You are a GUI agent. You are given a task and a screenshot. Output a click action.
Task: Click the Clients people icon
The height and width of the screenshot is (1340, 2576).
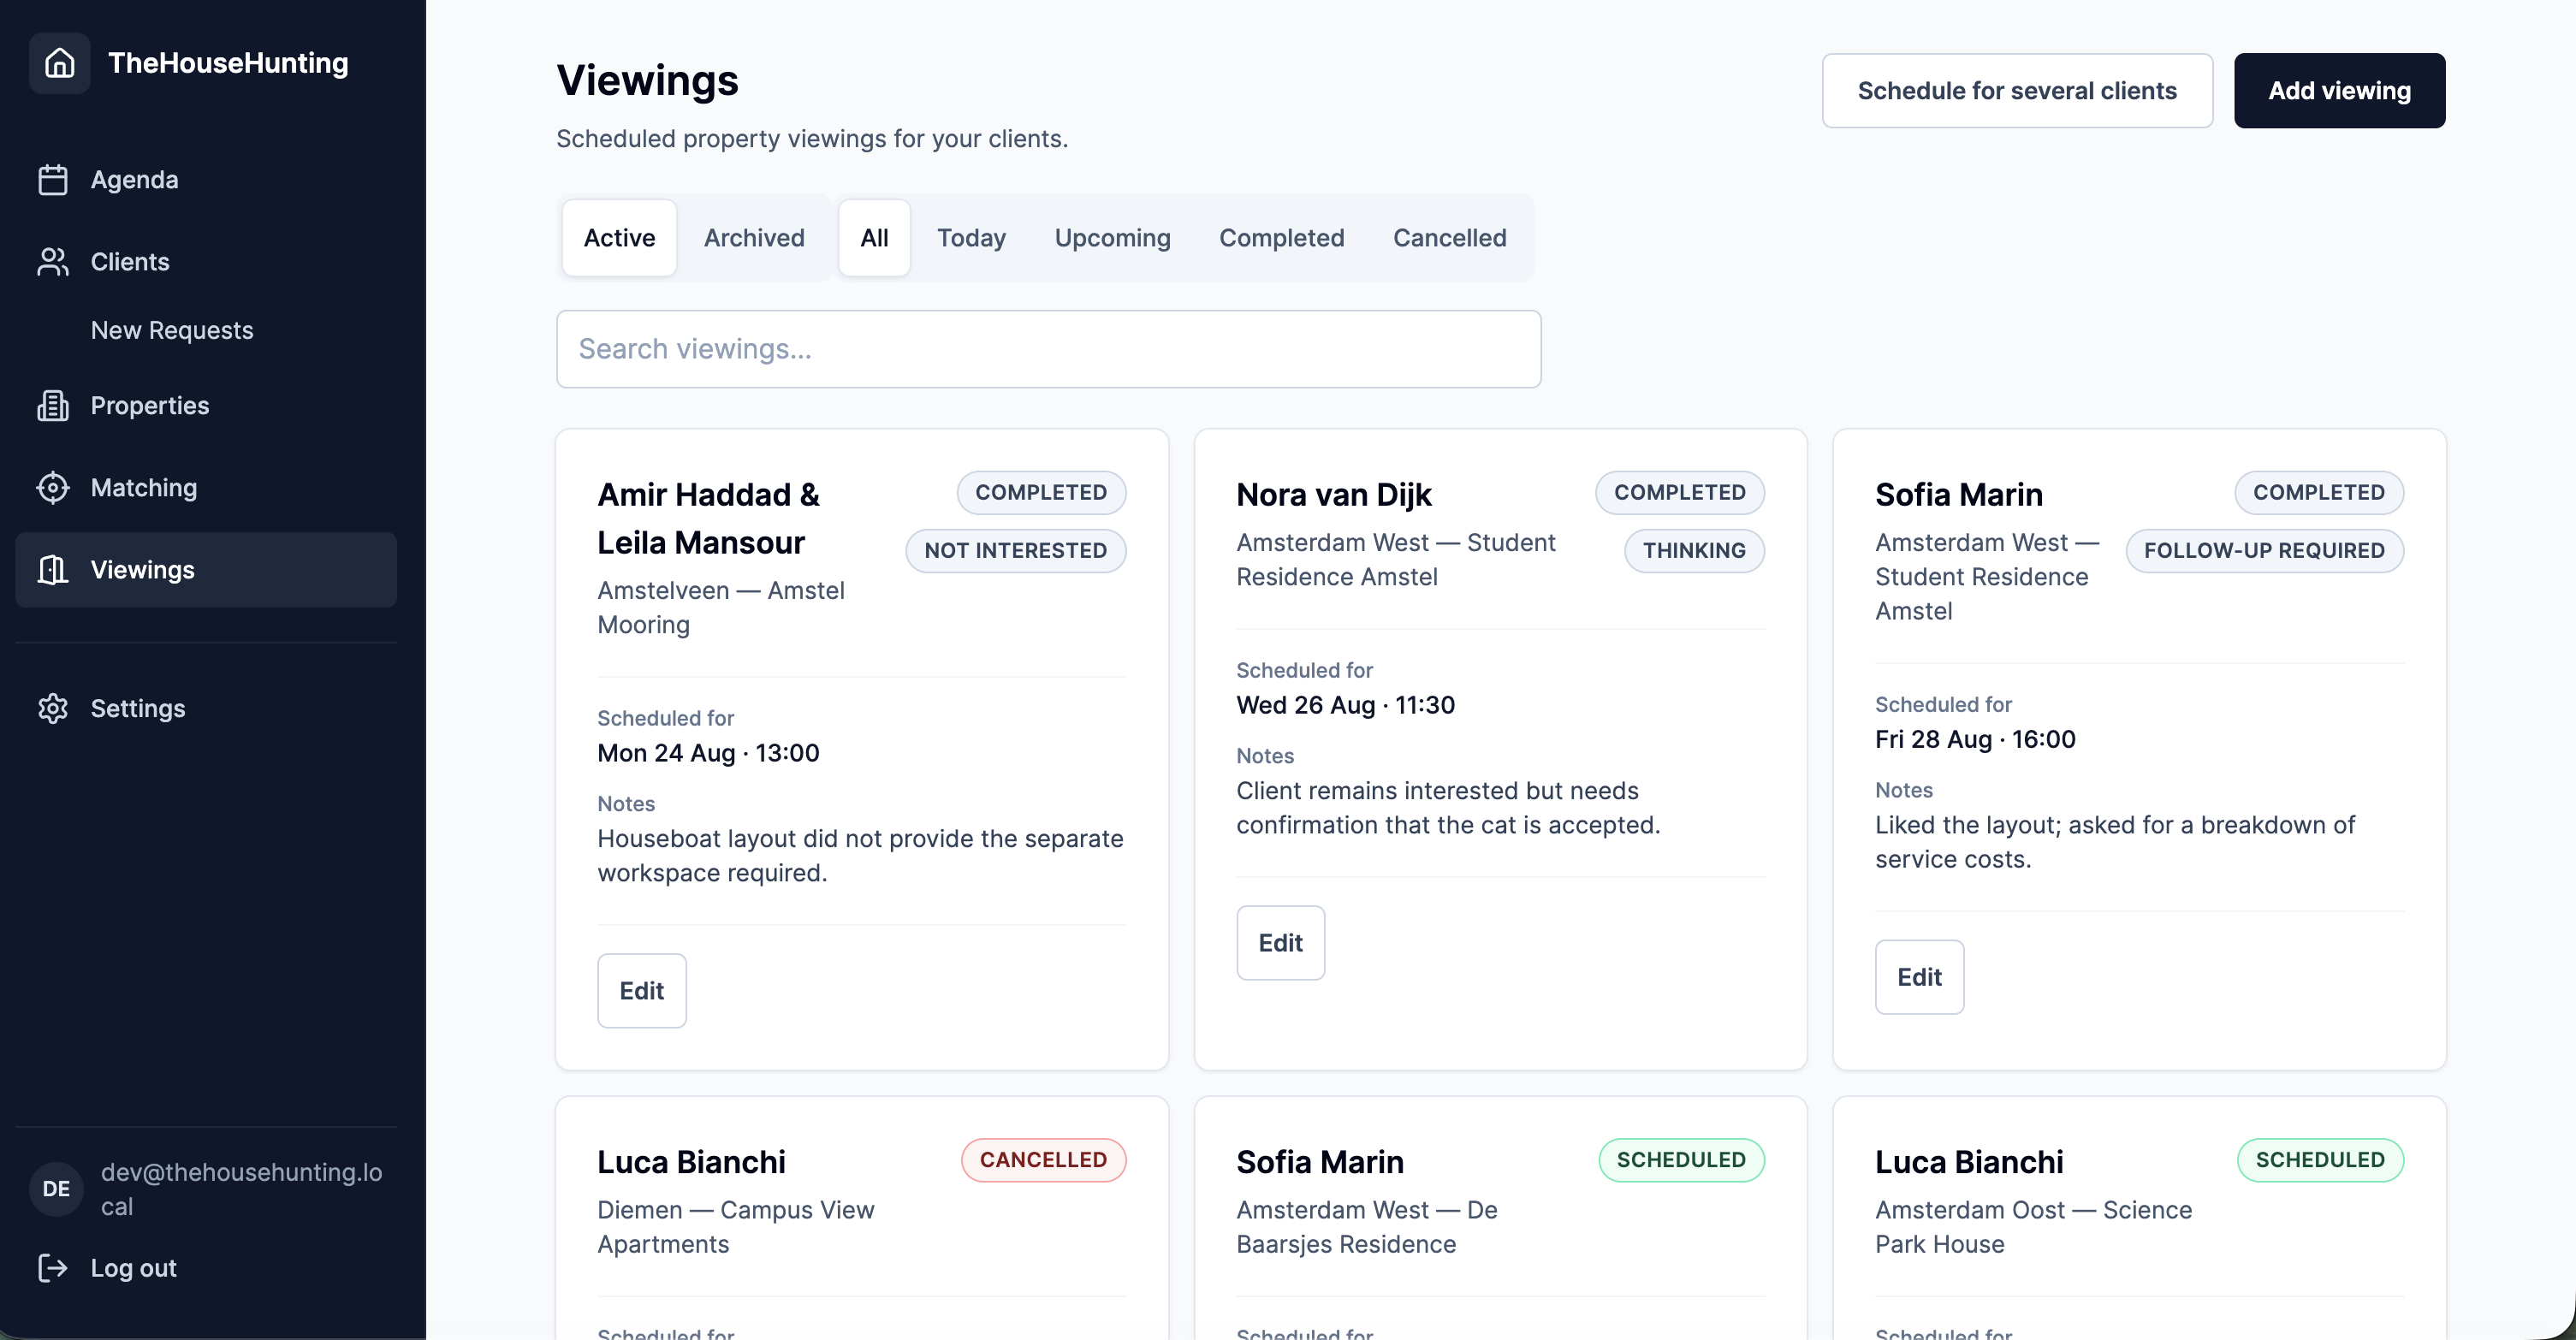point(53,262)
